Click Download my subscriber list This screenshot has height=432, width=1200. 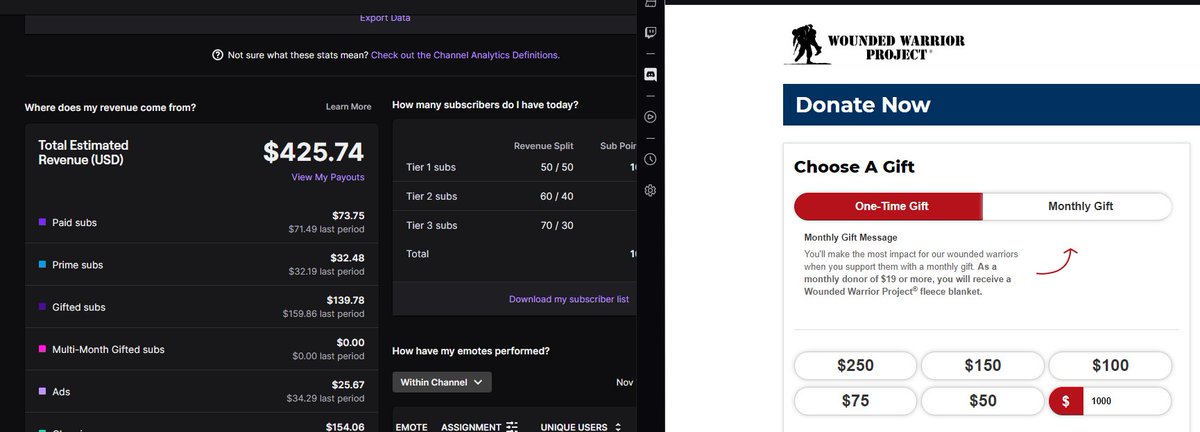click(569, 299)
